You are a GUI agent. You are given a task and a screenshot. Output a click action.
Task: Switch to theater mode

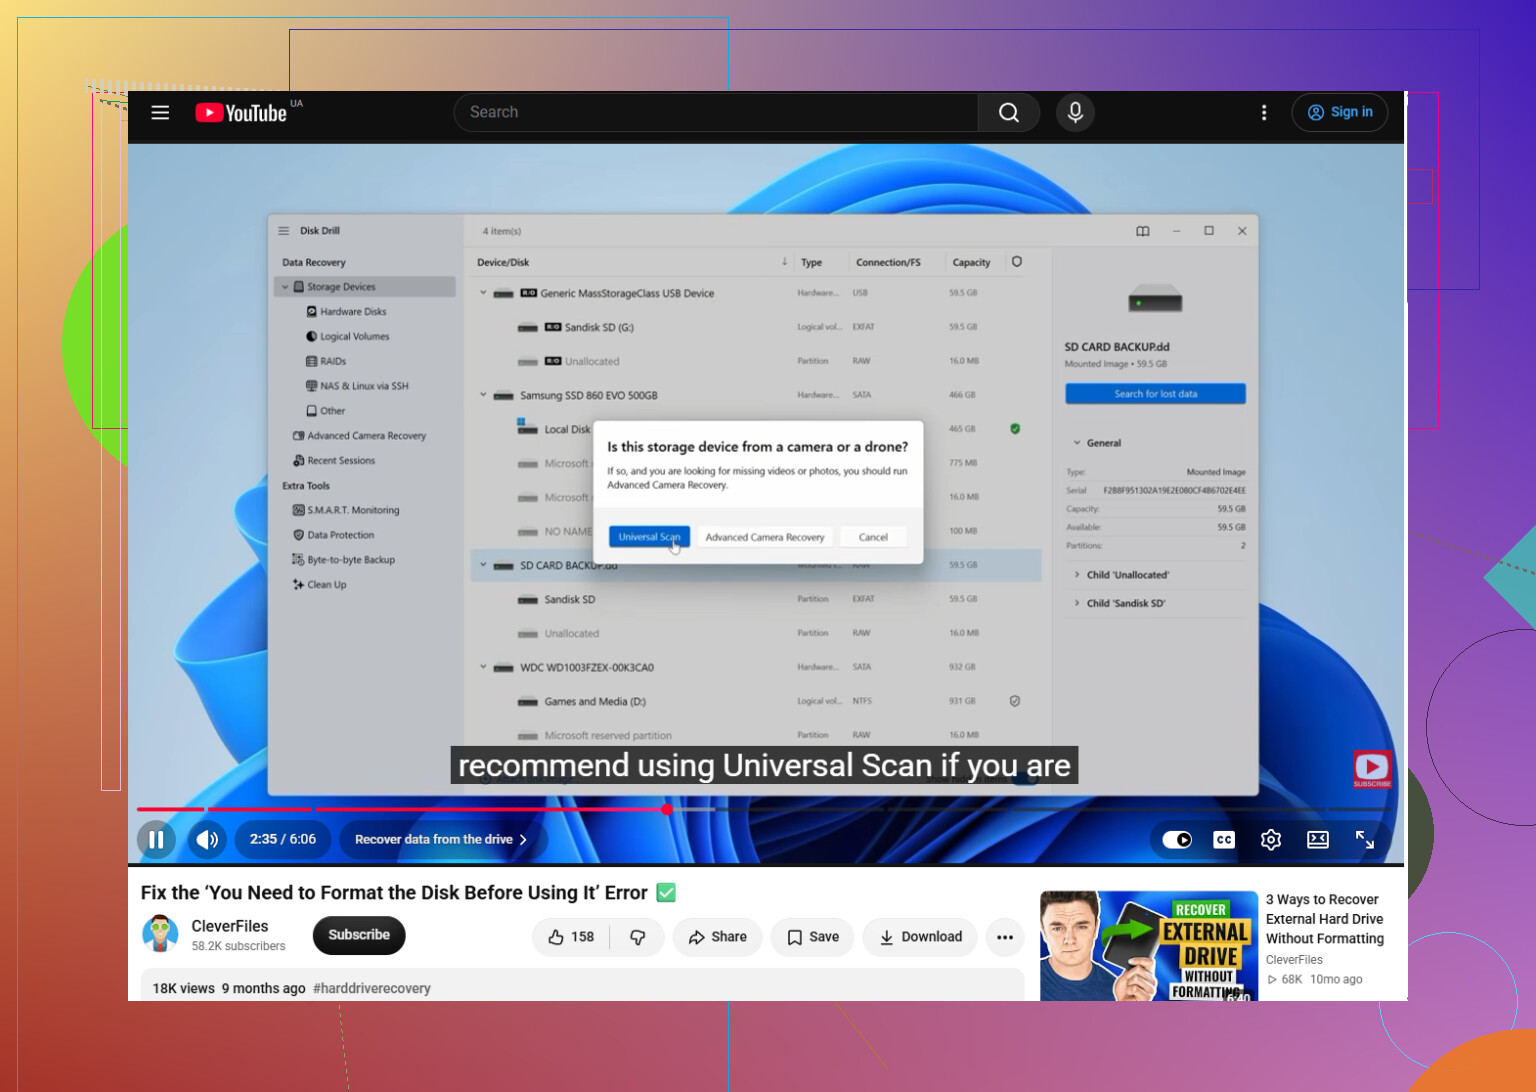point(1318,839)
